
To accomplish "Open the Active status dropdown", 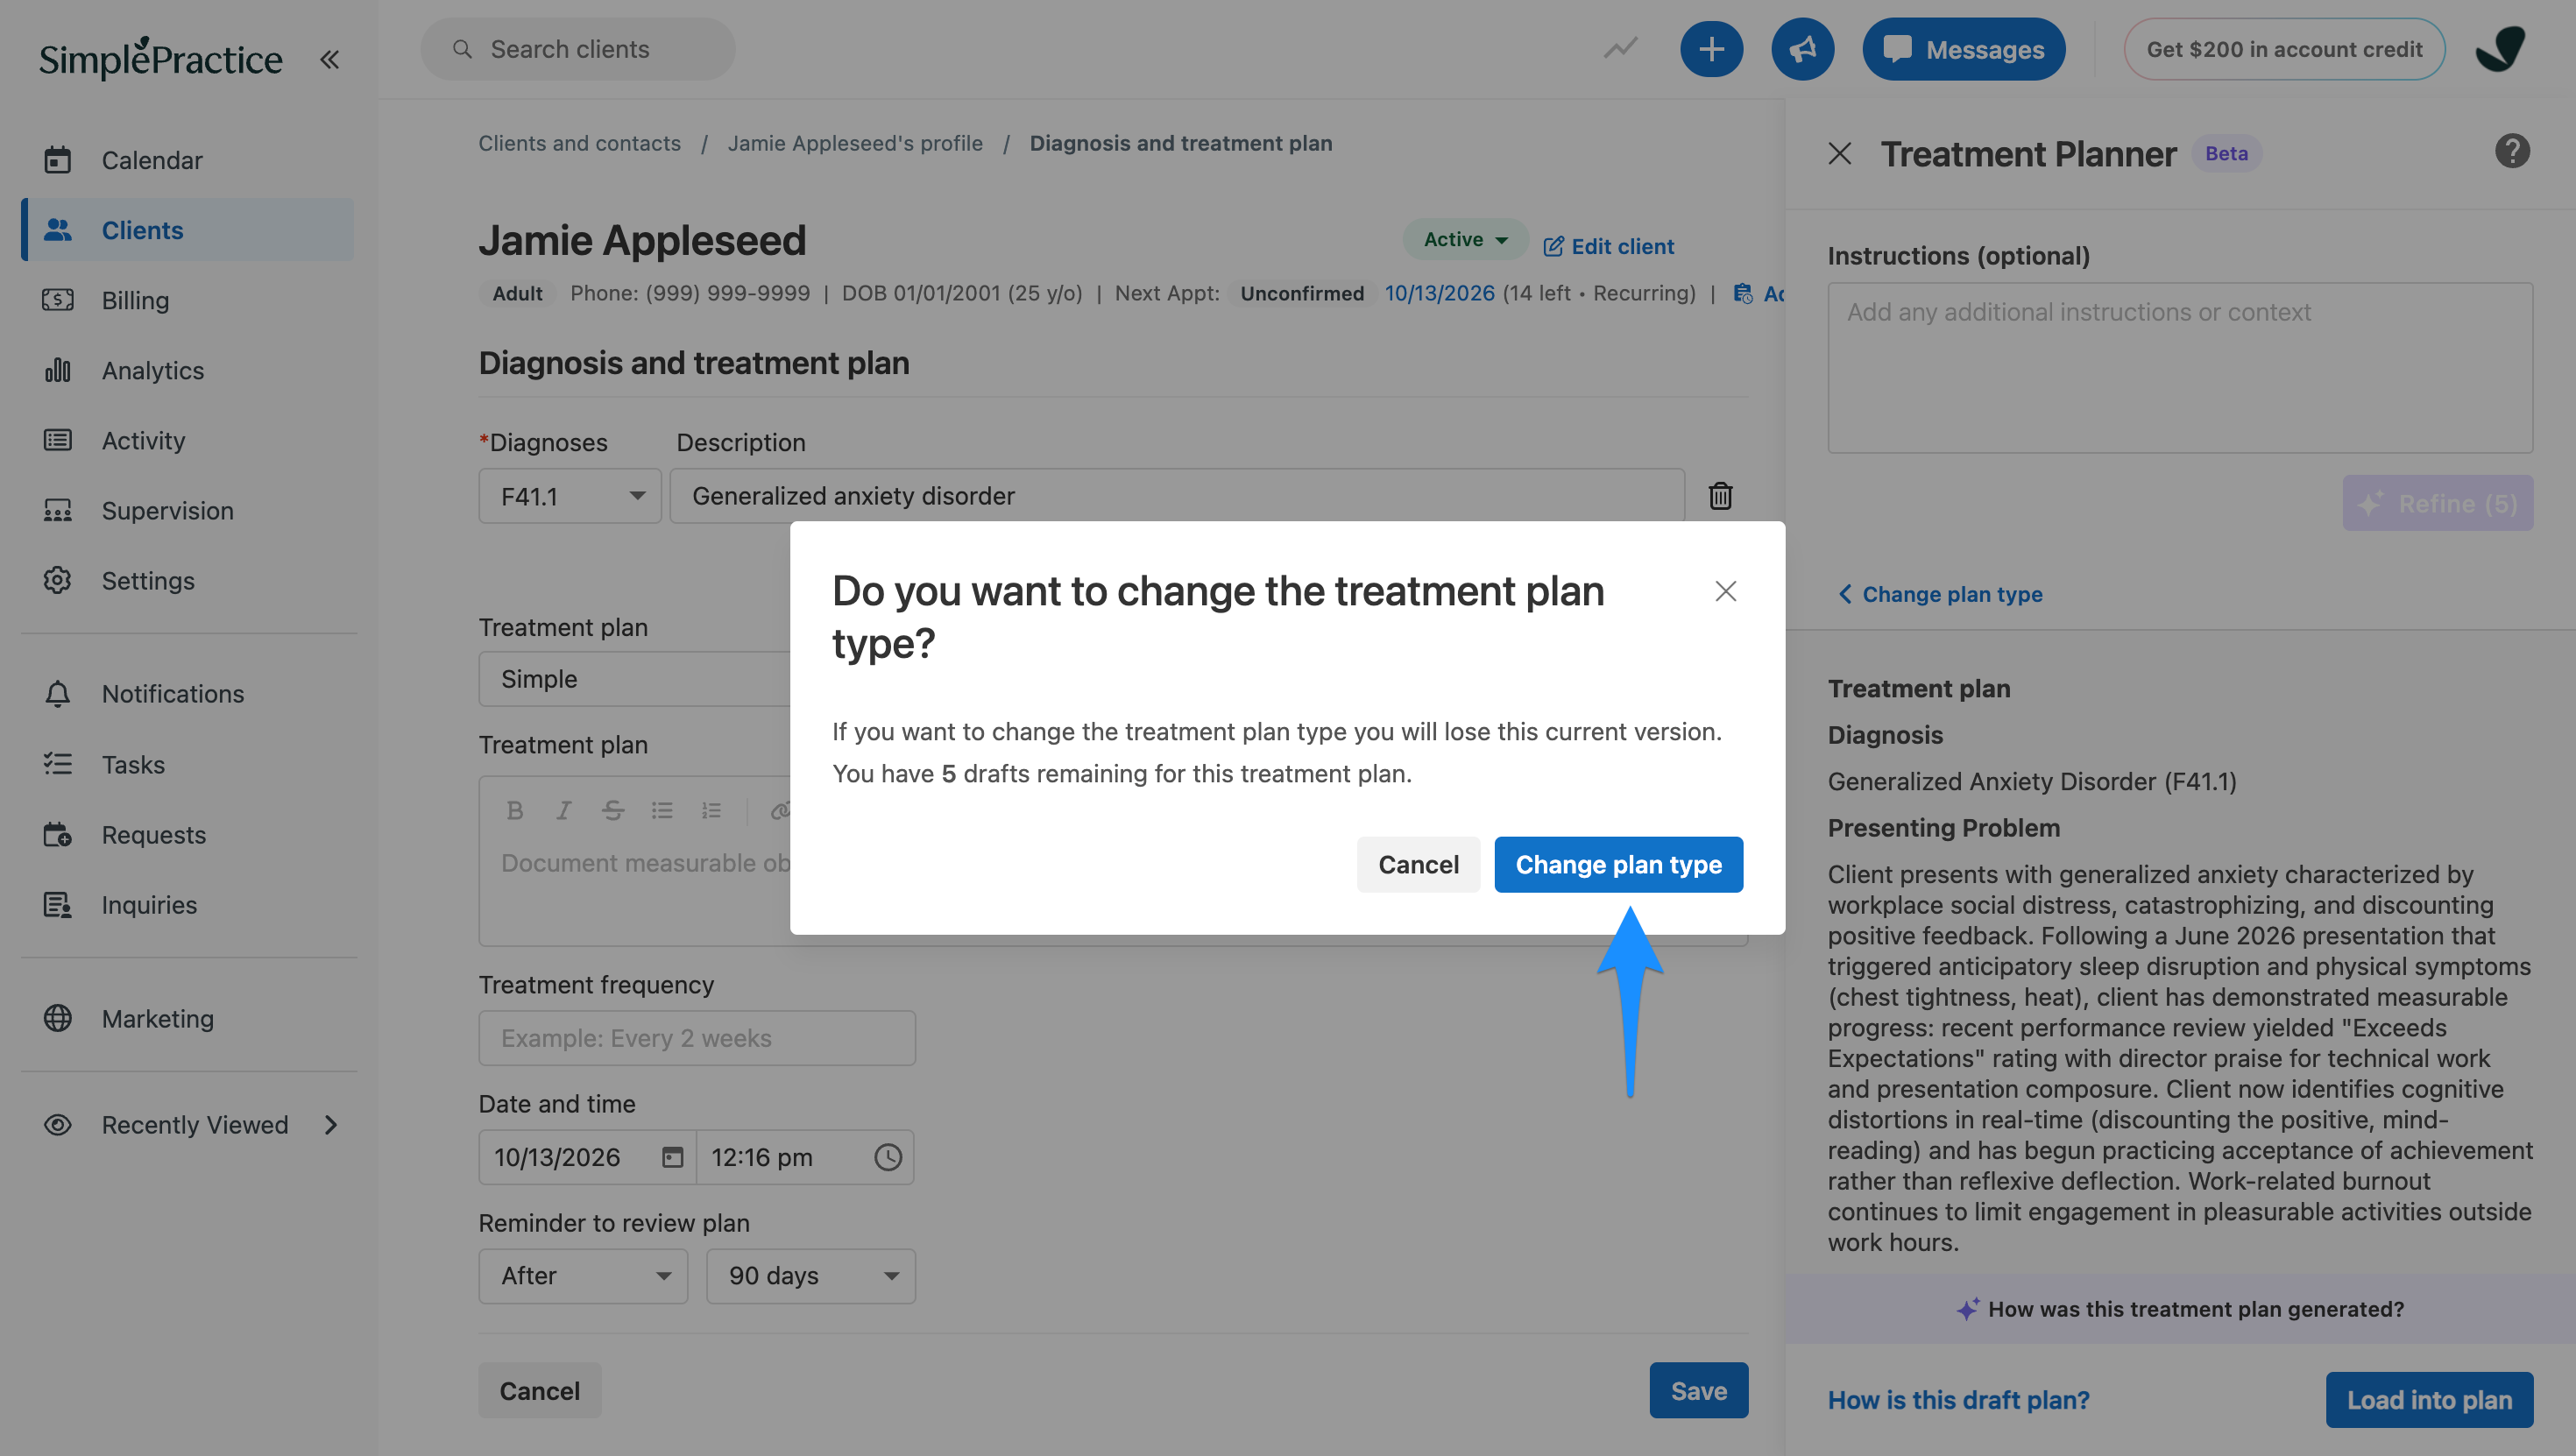I will pyautogui.click(x=1465, y=239).
